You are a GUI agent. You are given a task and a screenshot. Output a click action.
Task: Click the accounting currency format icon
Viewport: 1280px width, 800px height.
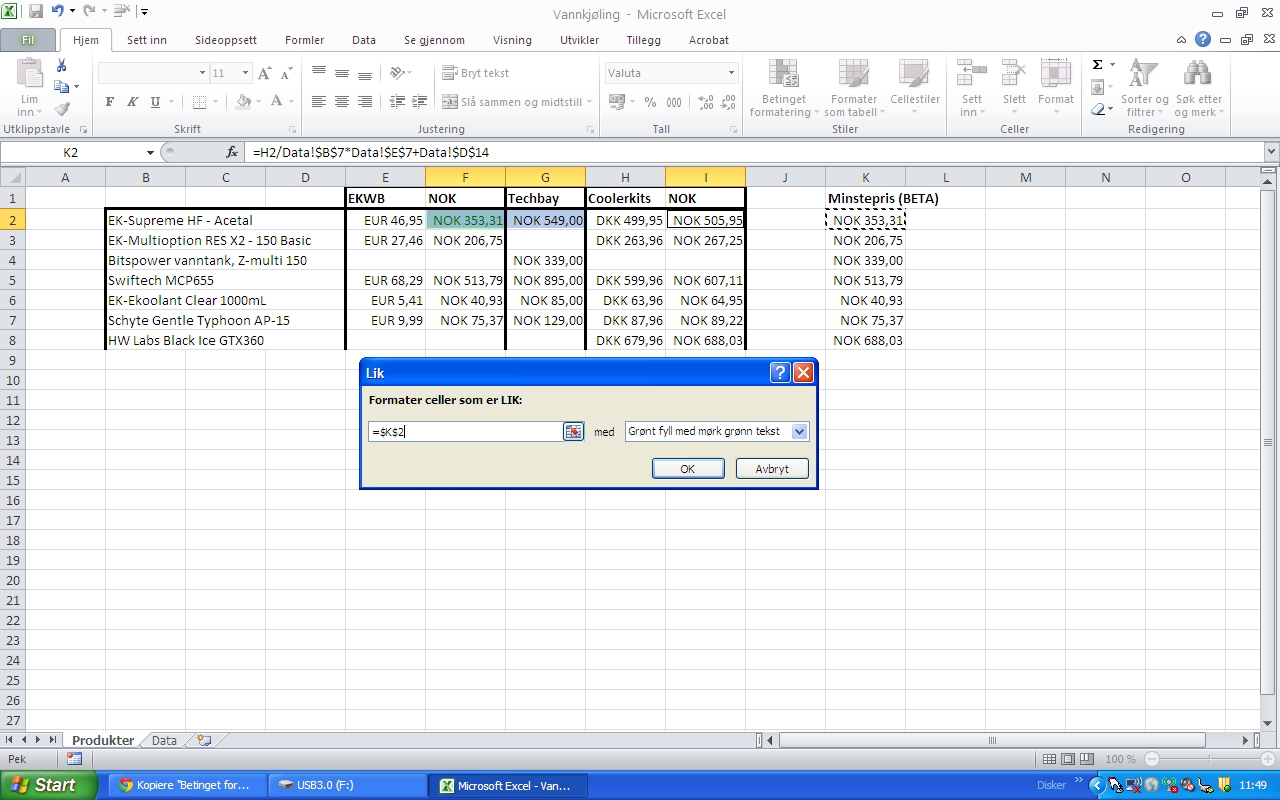[616, 102]
